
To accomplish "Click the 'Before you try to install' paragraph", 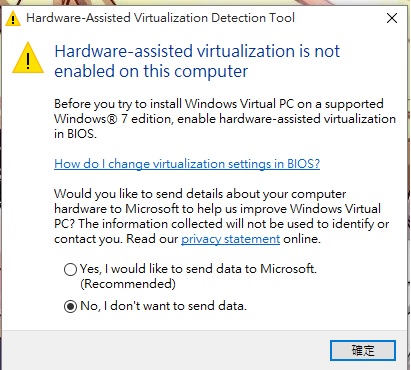I will [x=225, y=119].
